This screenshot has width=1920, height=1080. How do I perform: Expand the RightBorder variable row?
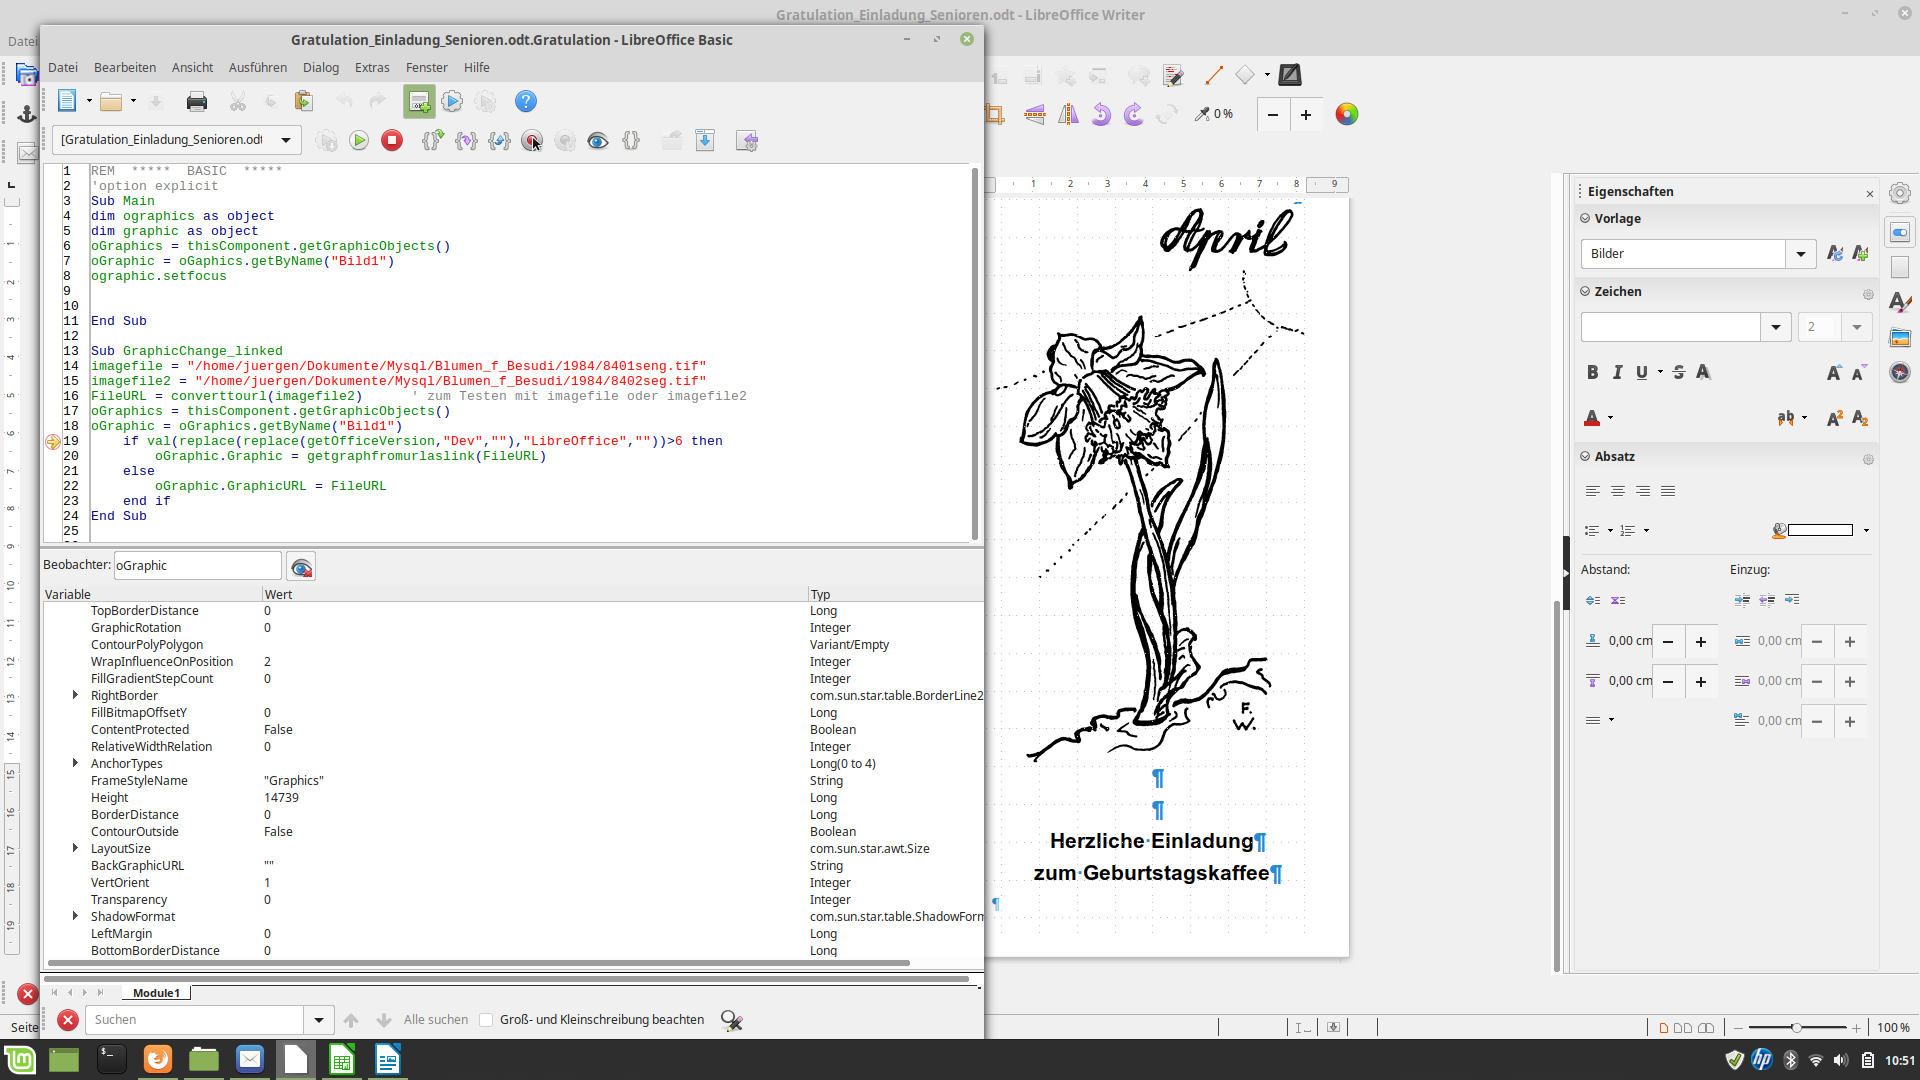coord(75,695)
